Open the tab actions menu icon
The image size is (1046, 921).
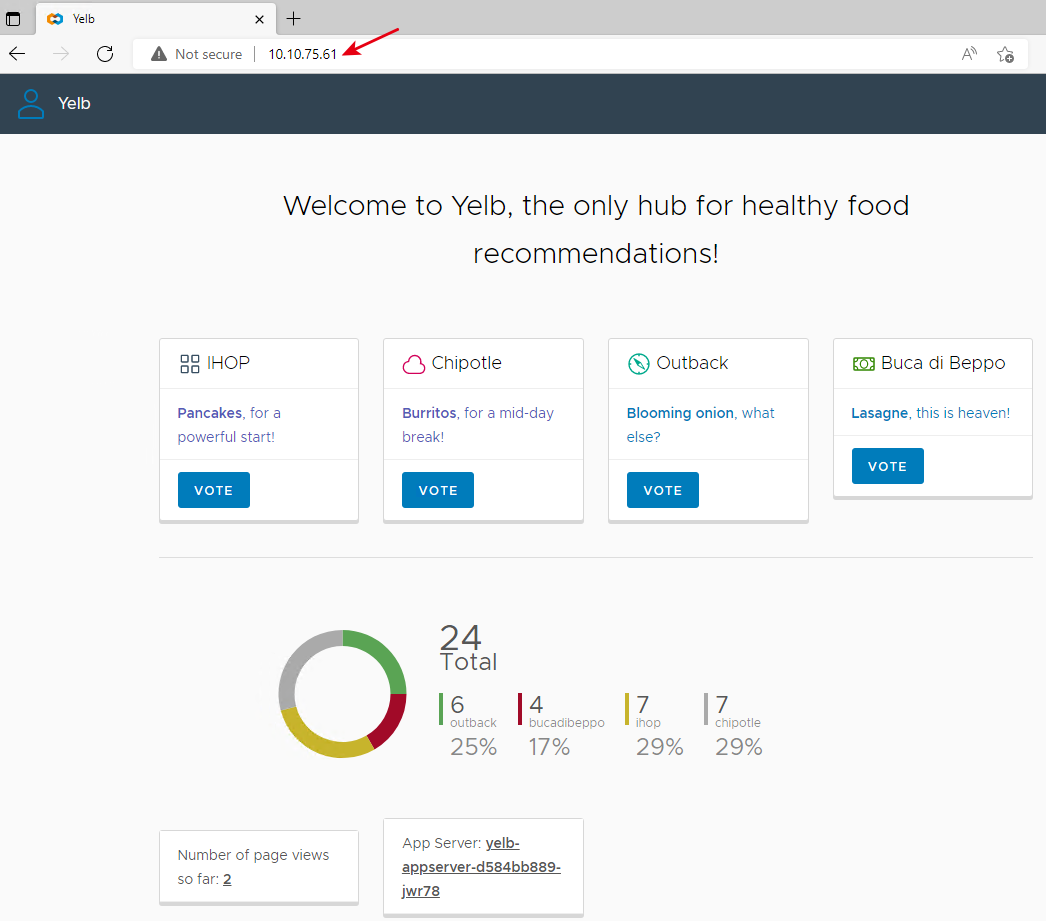[13, 19]
